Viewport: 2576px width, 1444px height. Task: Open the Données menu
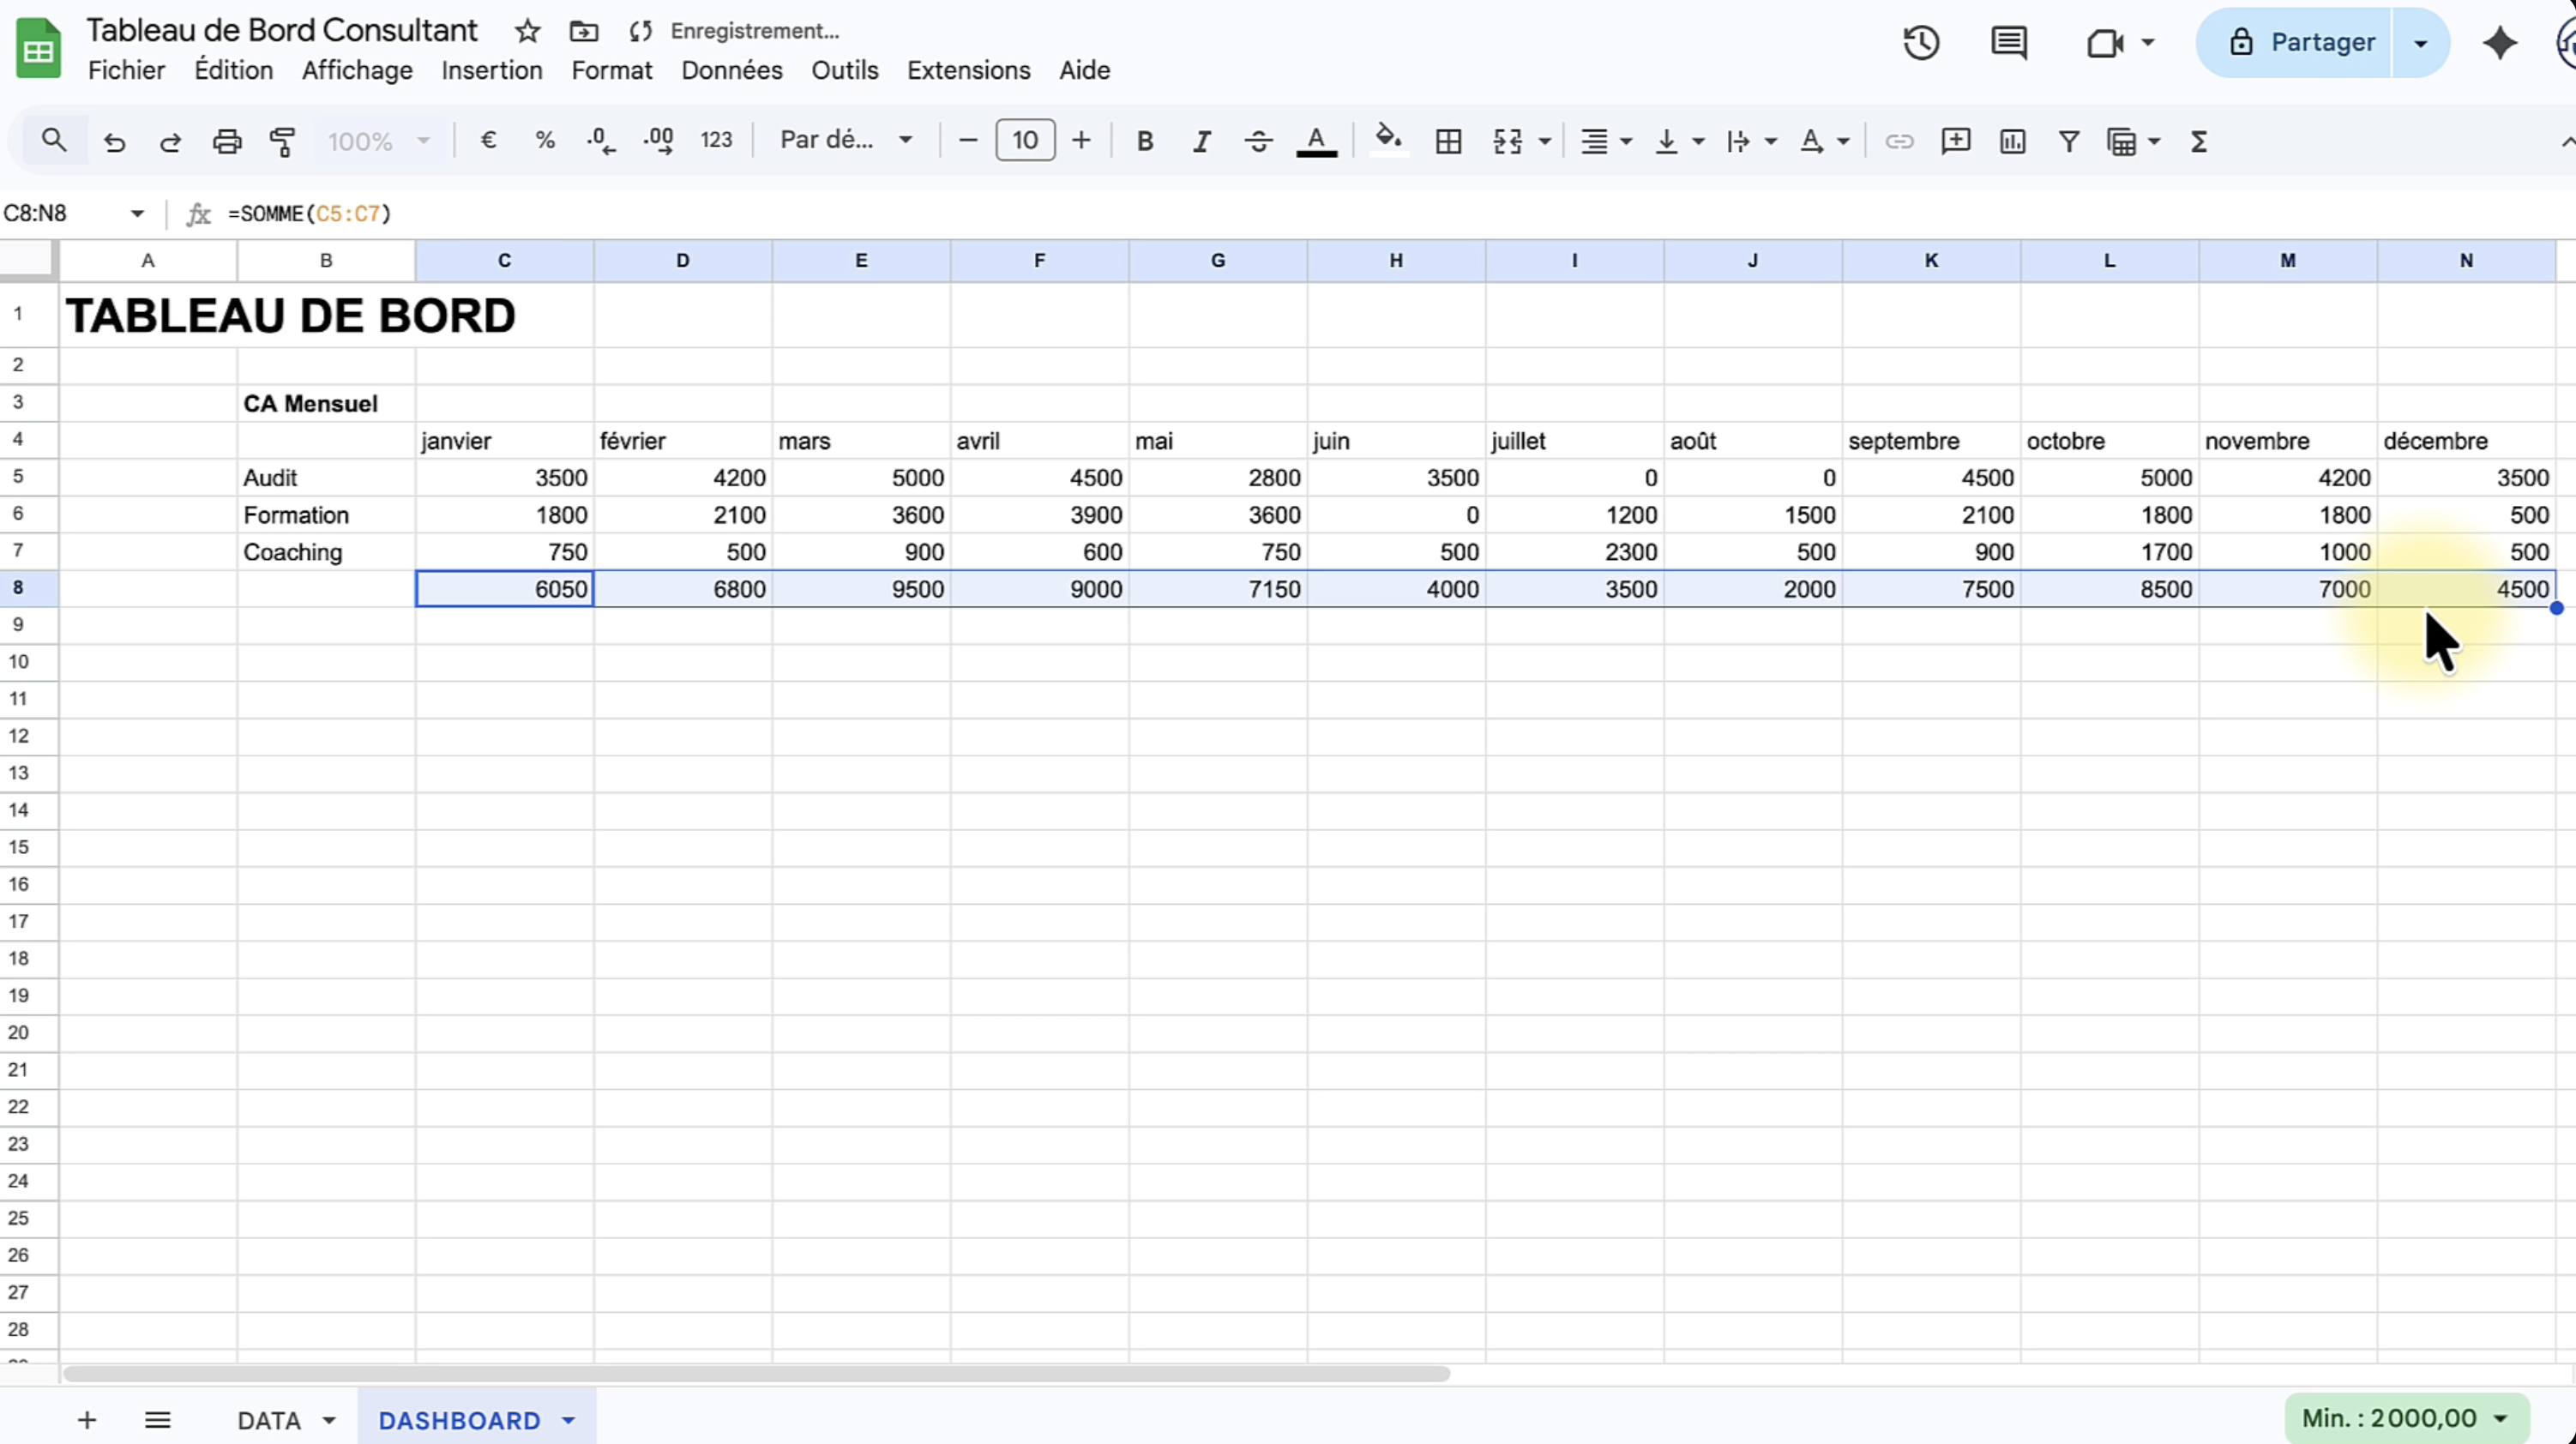(731, 70)
